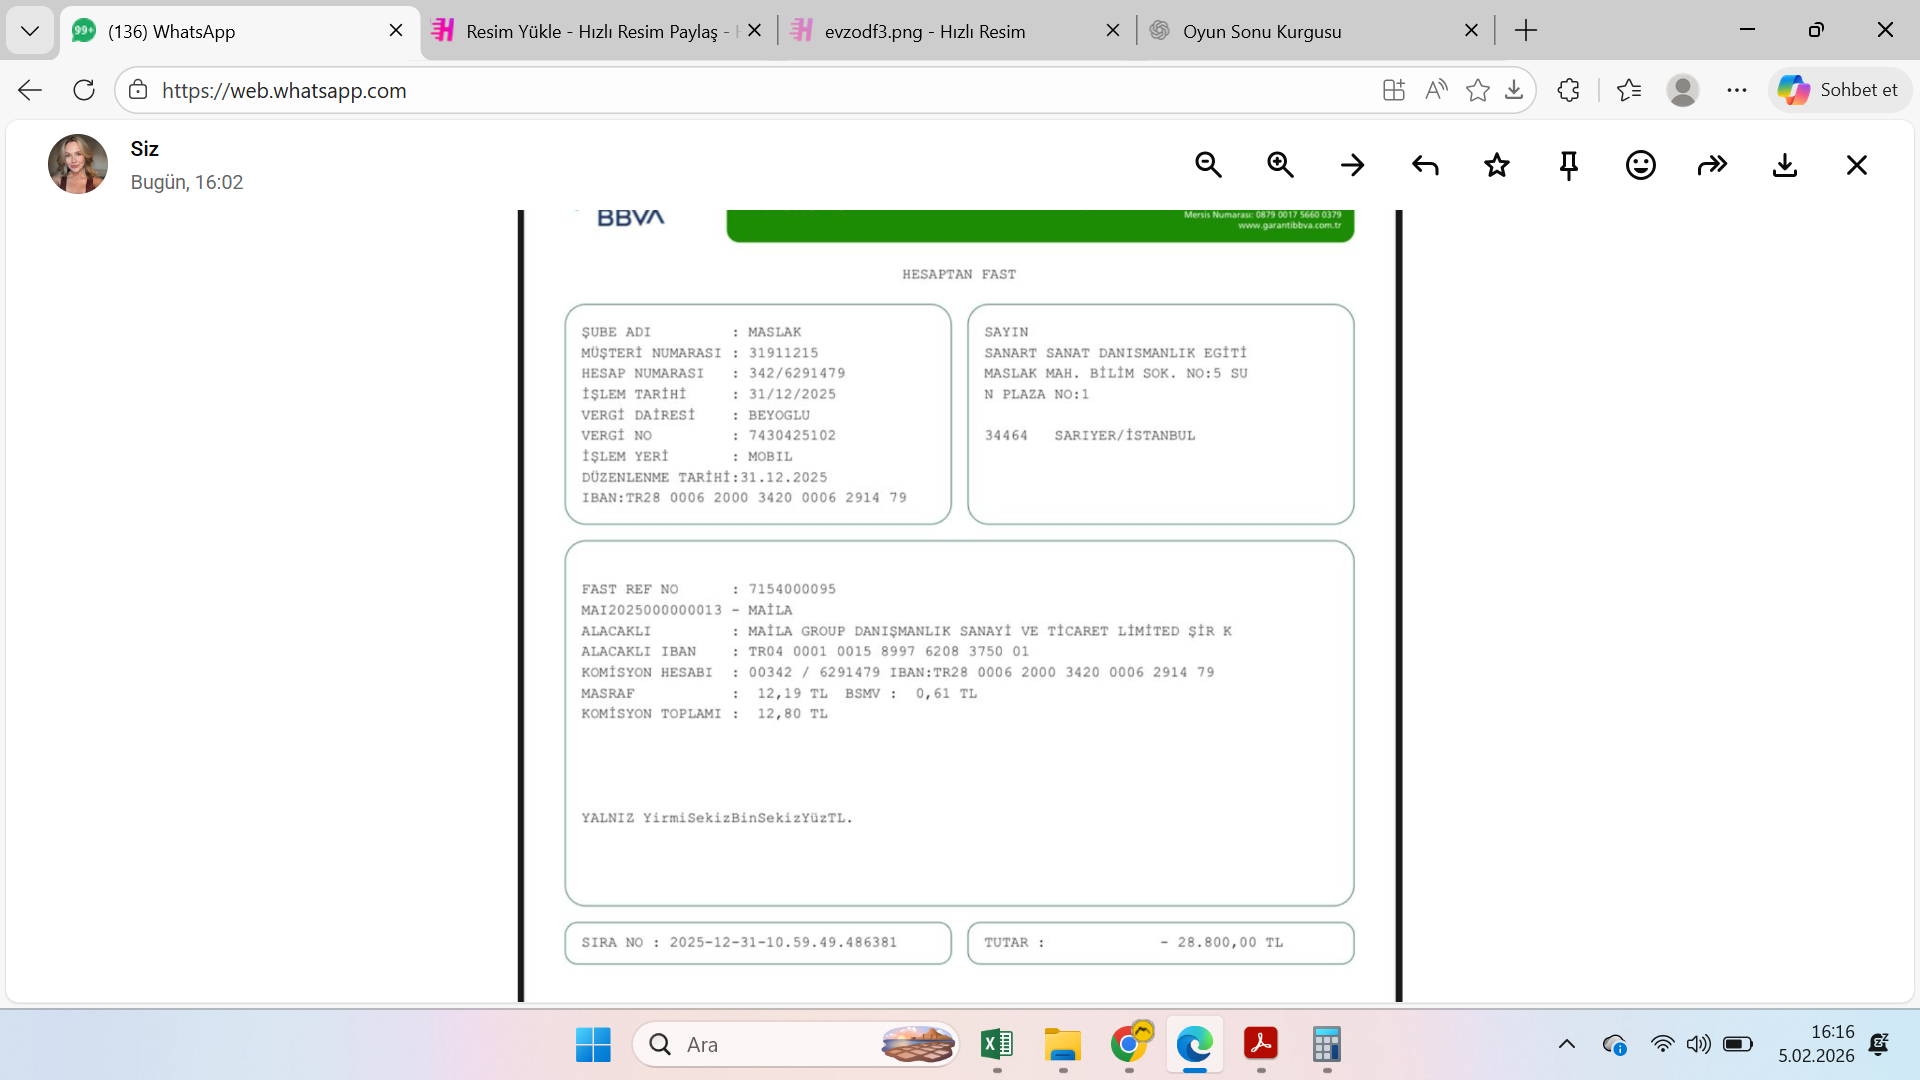Refresh the current page
1920x1080 pixels.
tap(84, 90)
